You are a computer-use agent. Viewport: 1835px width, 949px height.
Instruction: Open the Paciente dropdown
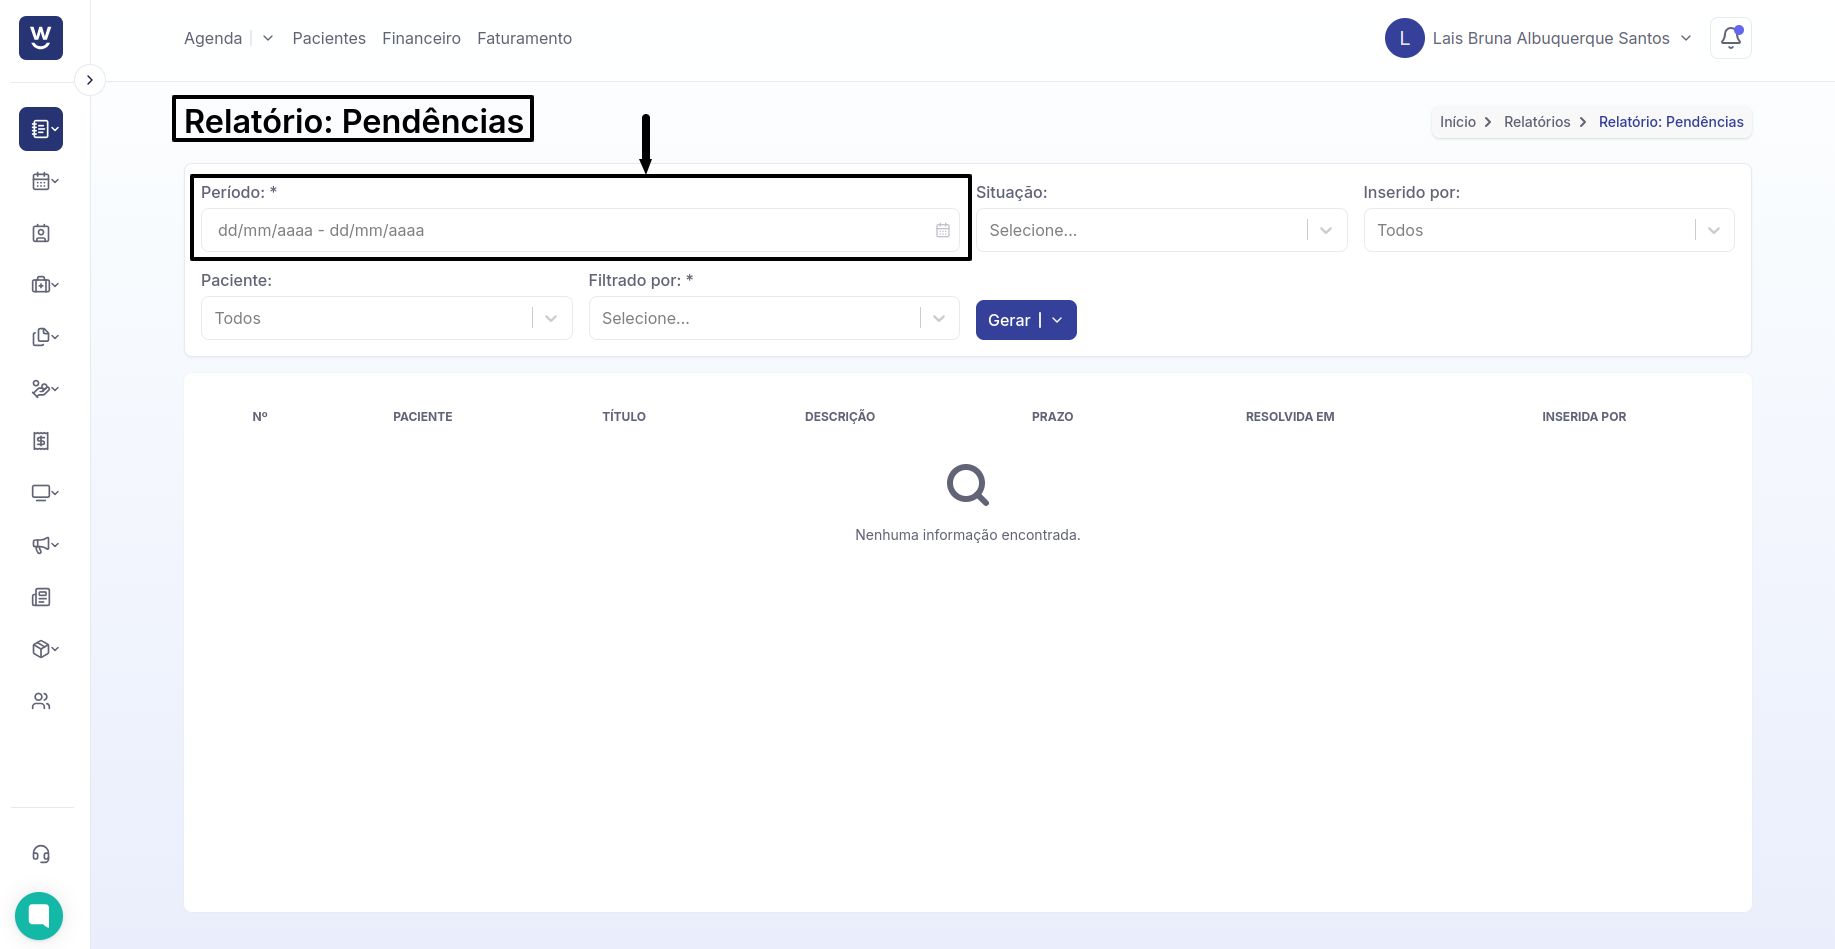coord(387,318)
